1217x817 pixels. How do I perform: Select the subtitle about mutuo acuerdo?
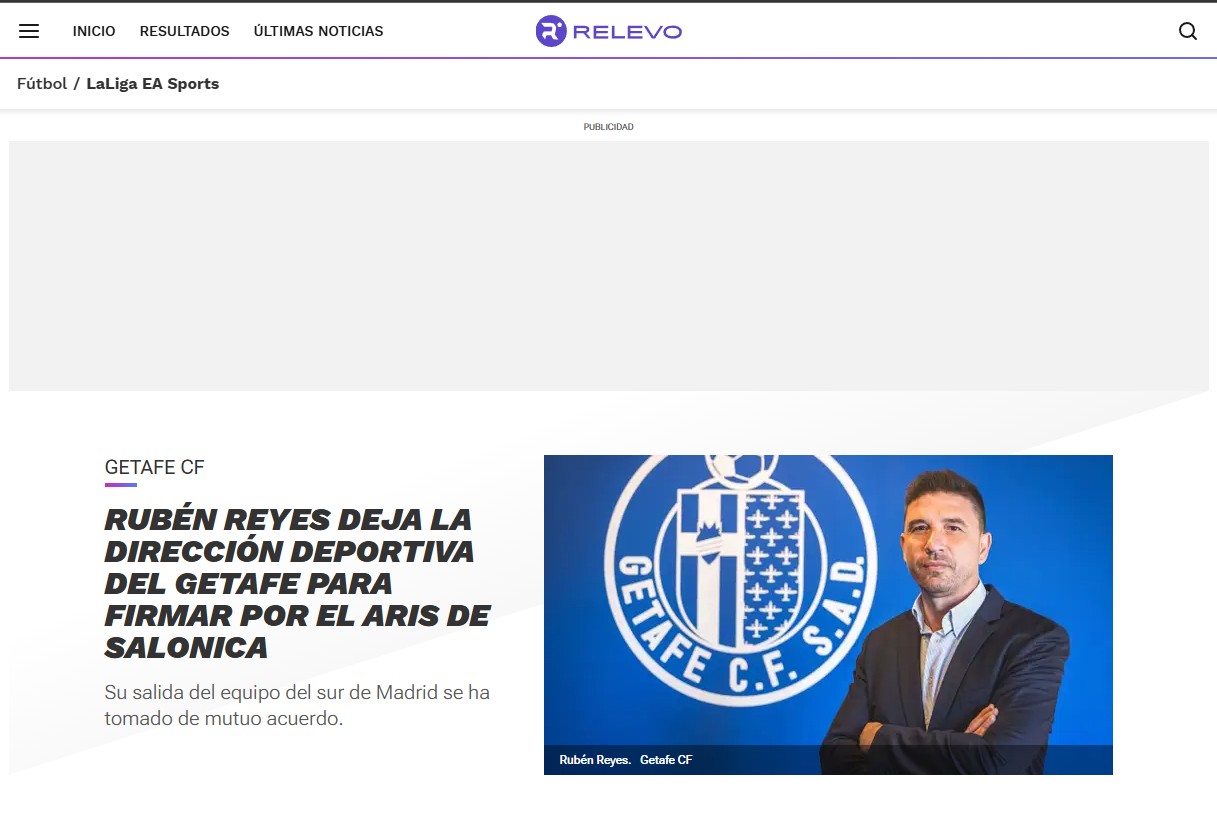coord(297,705)
